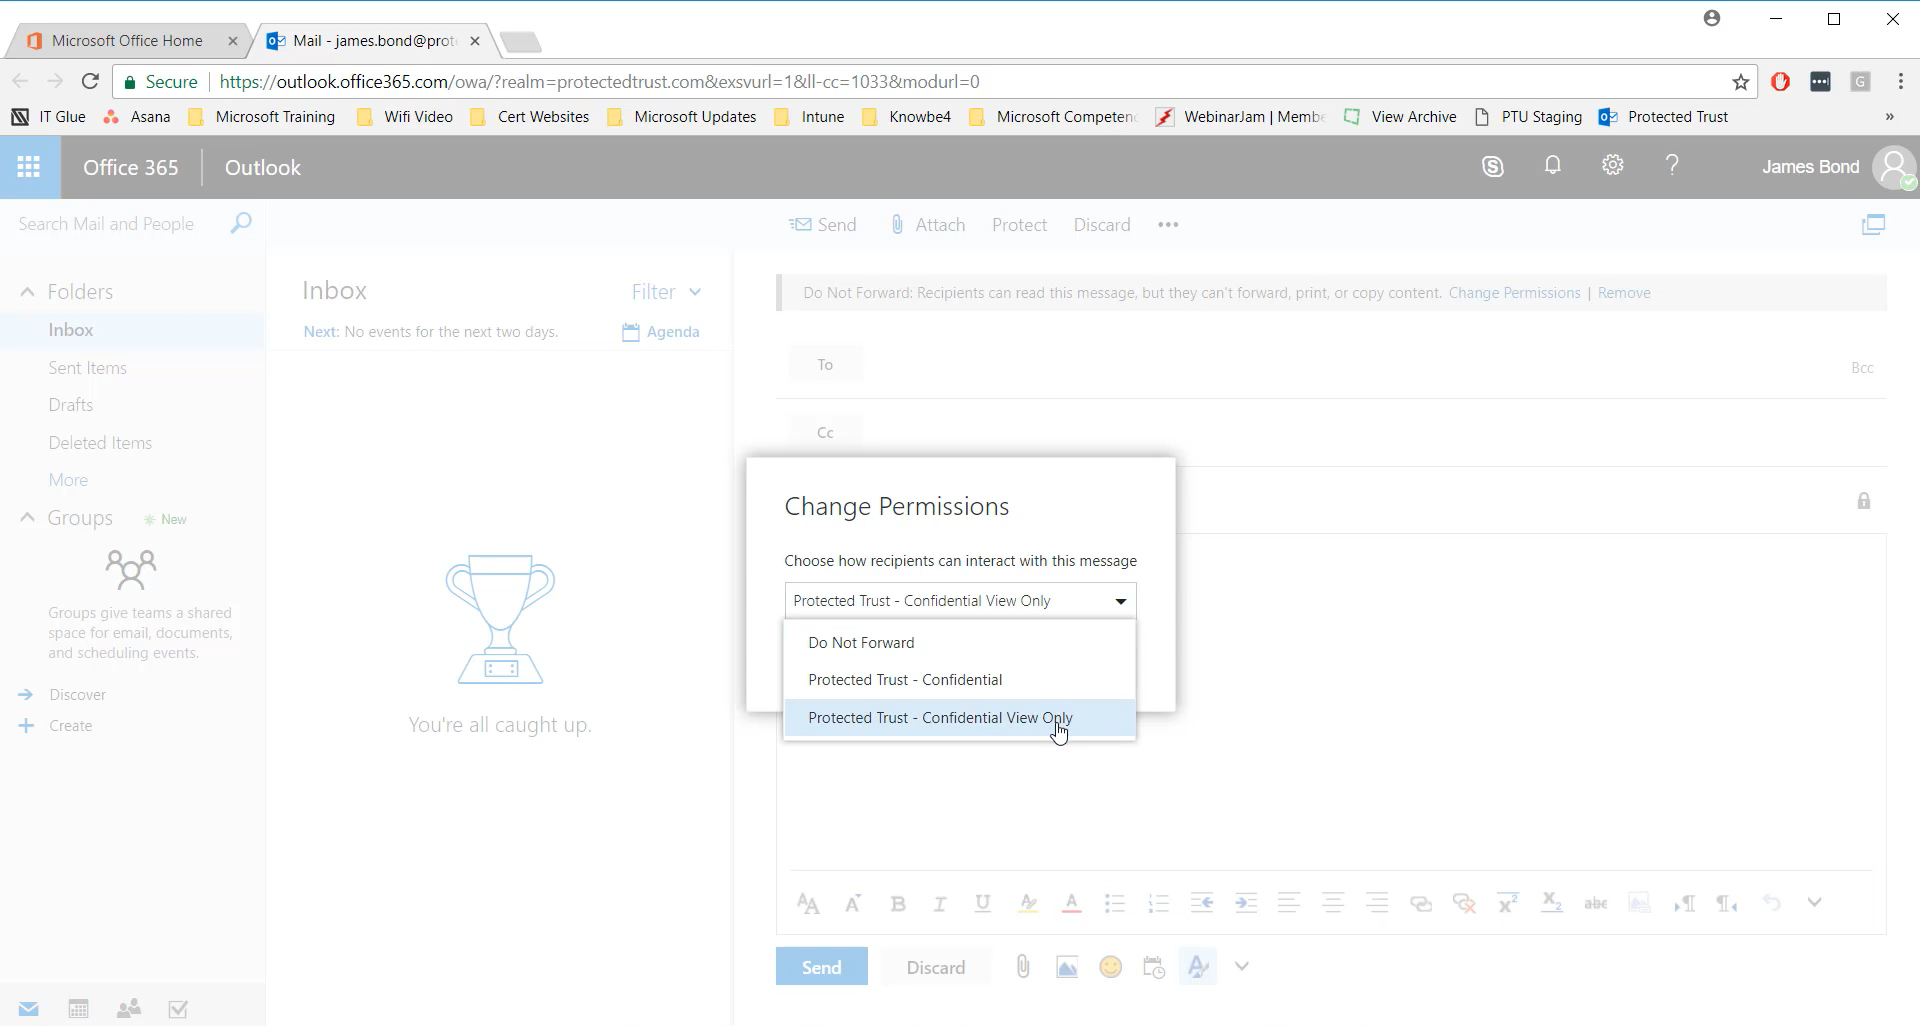Click the Remove link in the banner

pos(1624,293)
